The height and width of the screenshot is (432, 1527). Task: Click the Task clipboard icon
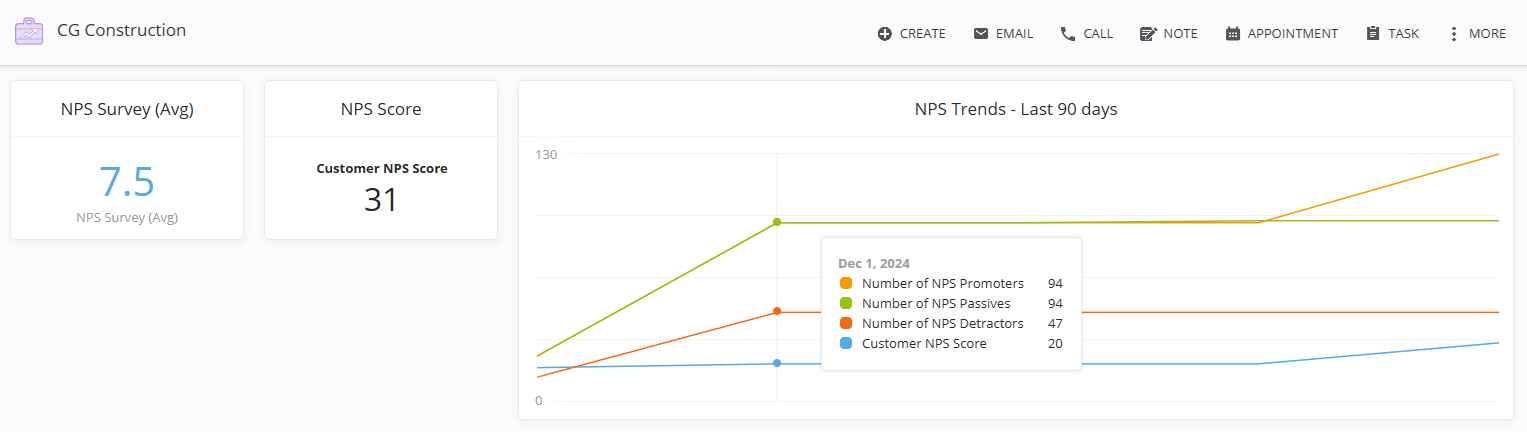point(1373,34)
